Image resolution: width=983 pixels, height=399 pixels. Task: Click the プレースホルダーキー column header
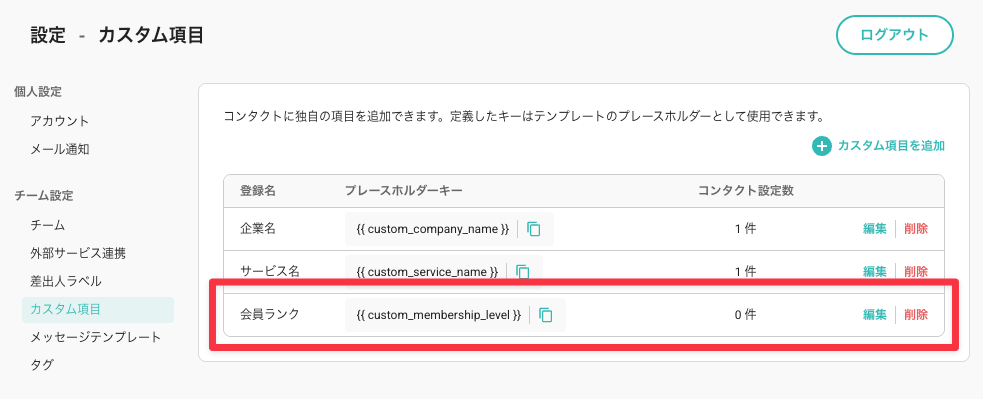(404, 191)
